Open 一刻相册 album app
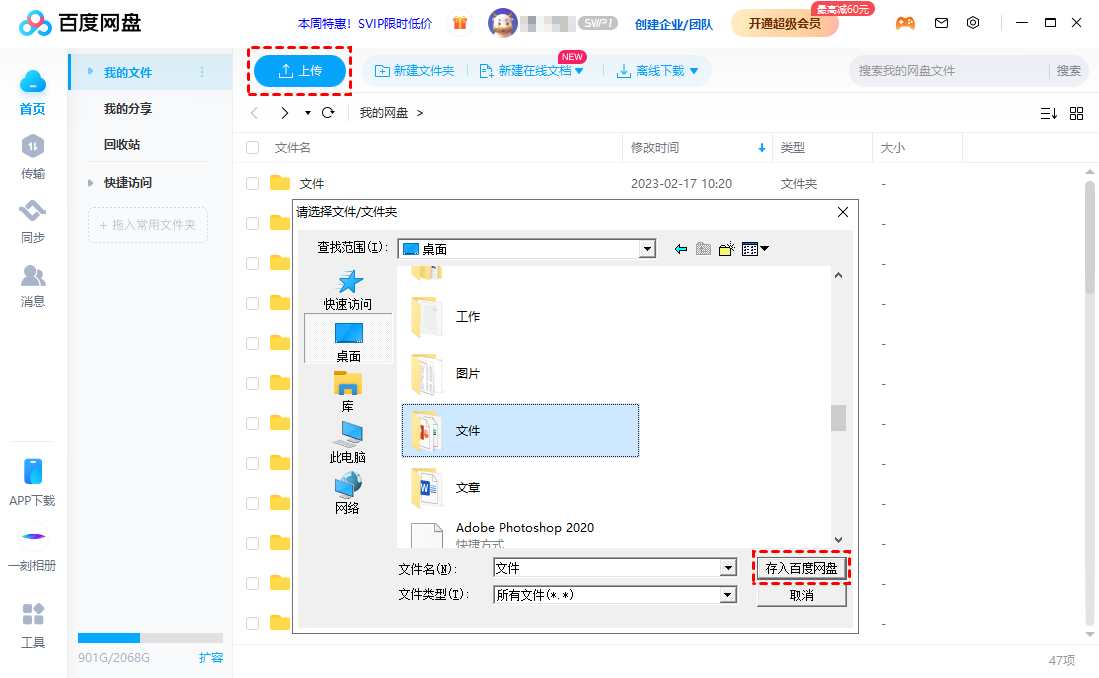The height and width of the screenshot is (678, 1099). coord(32,548)
